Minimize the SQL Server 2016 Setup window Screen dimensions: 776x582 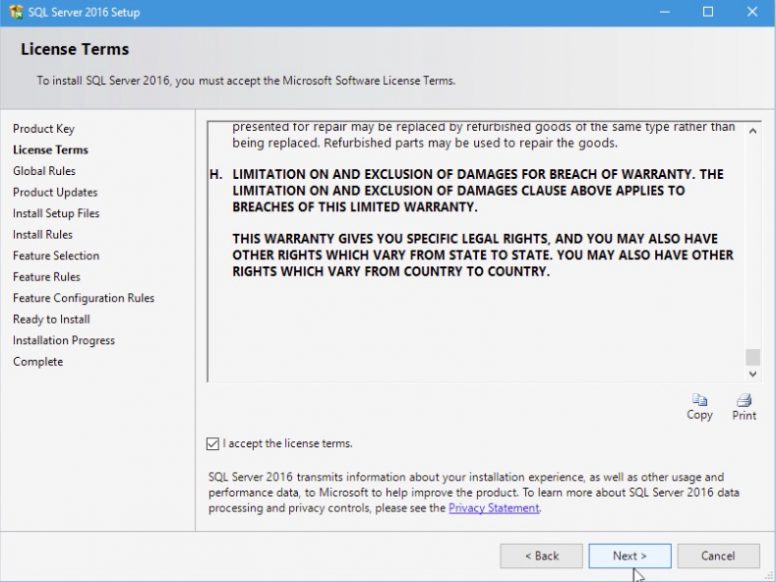pos(665,12)
